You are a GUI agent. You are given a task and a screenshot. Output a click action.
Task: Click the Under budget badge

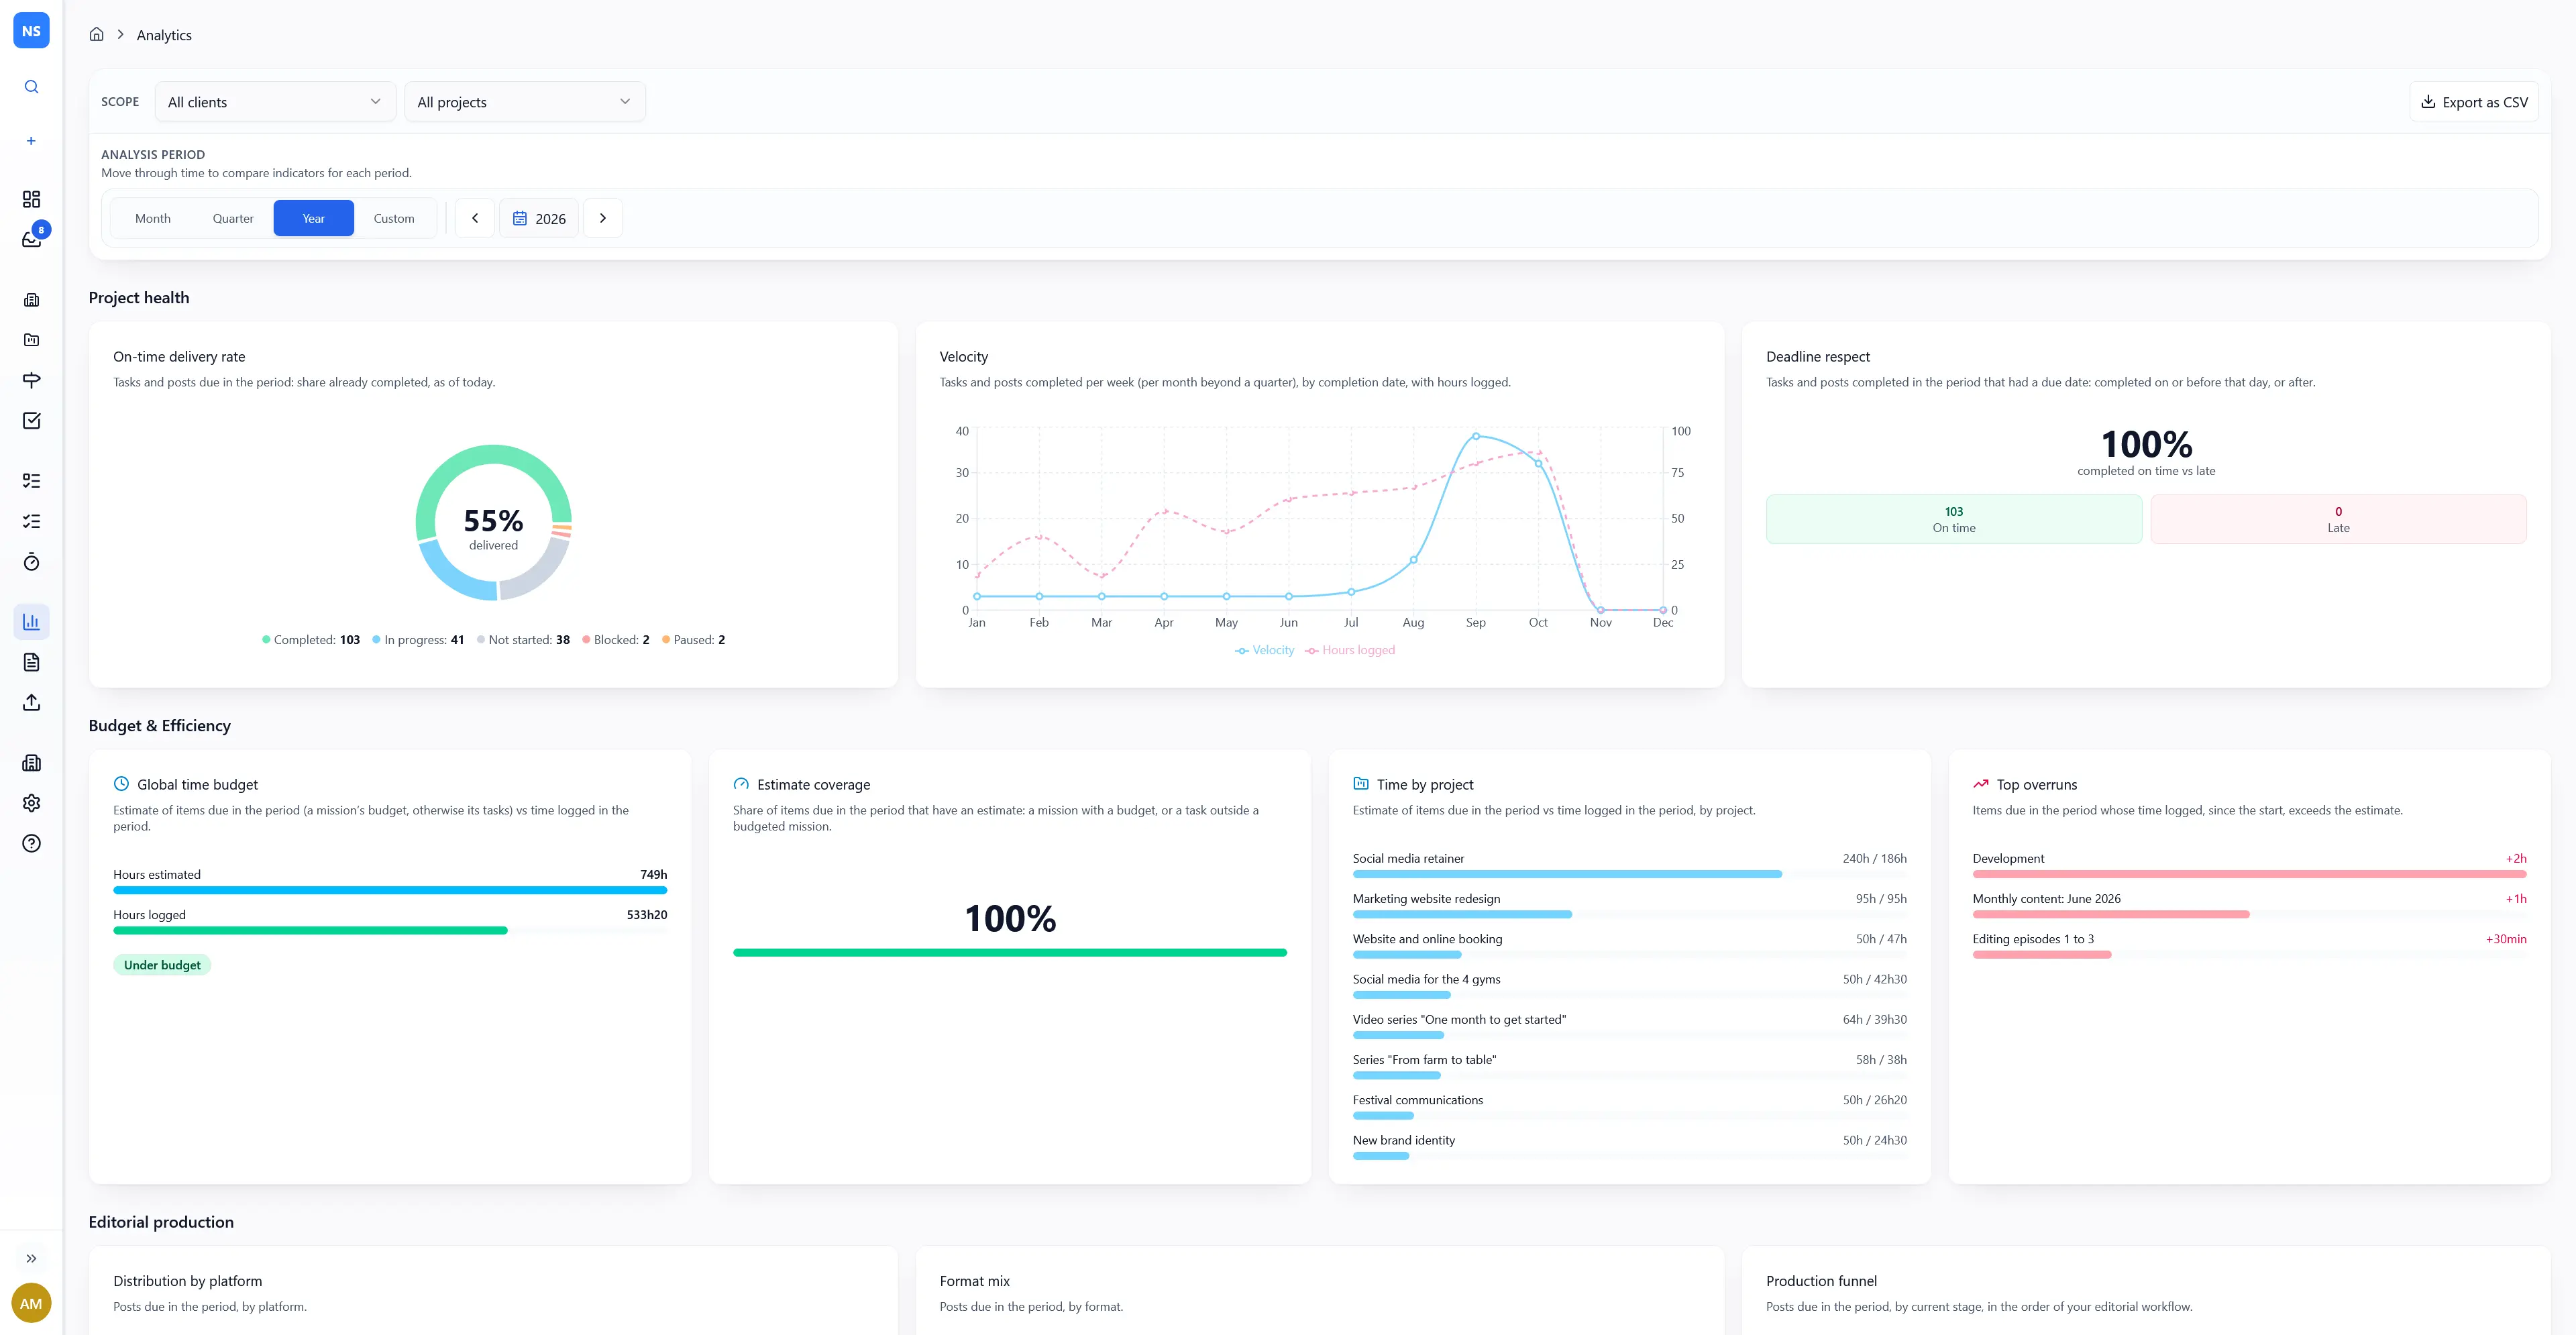point(162,965)
